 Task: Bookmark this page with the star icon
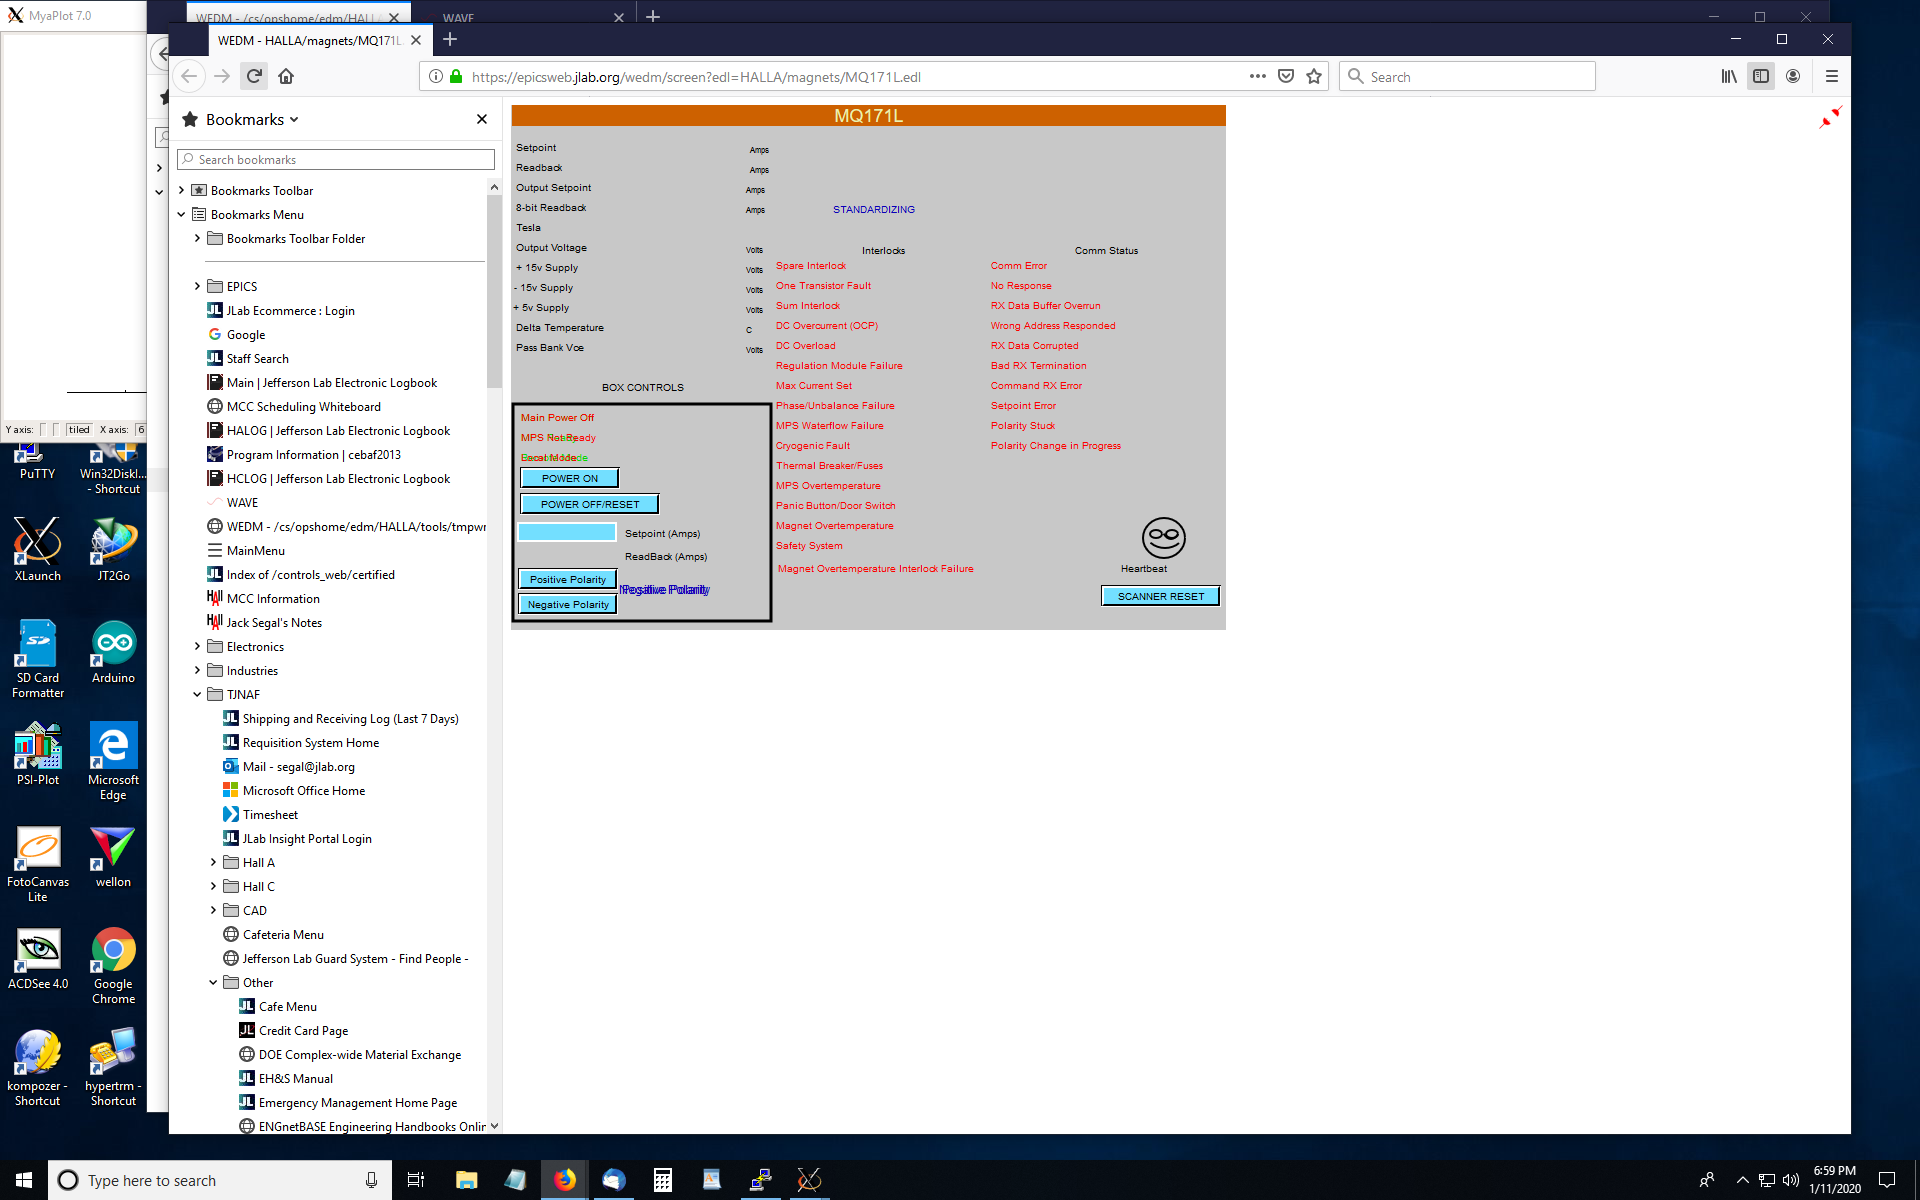pyautogui.click(x=1314, y=76)
